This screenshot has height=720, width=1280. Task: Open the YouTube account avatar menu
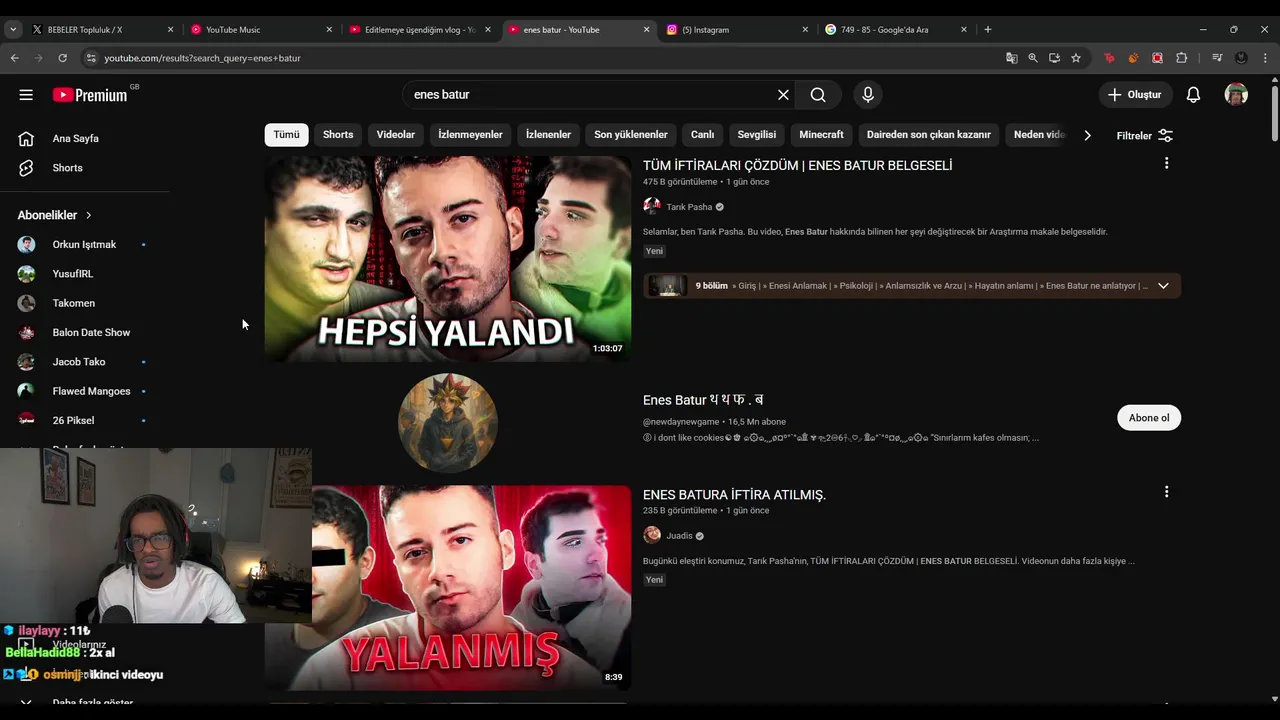point(1236,95)
